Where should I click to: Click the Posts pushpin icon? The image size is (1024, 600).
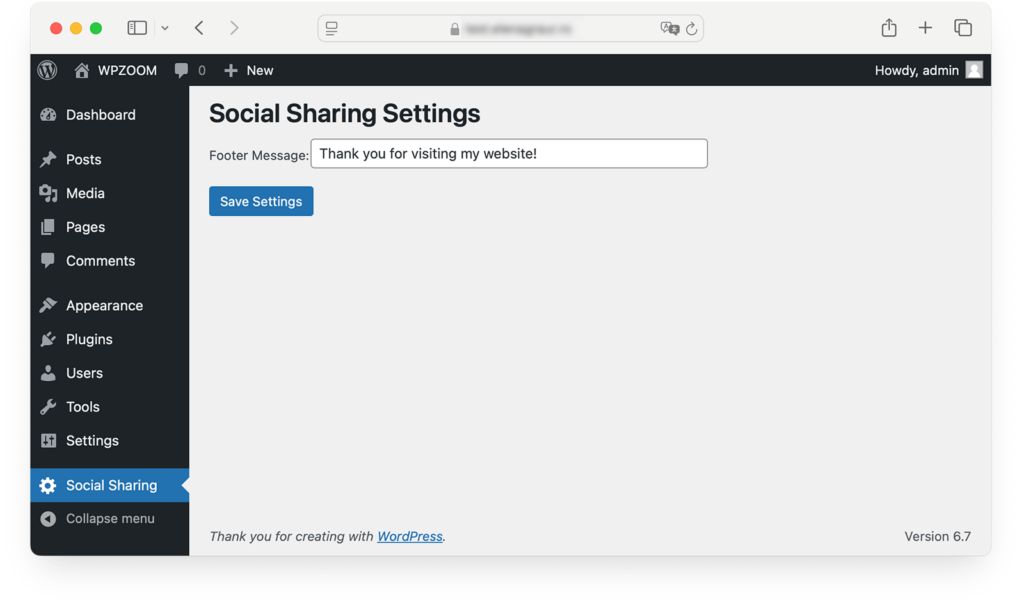pyautogui.click(x=48, y=159)
